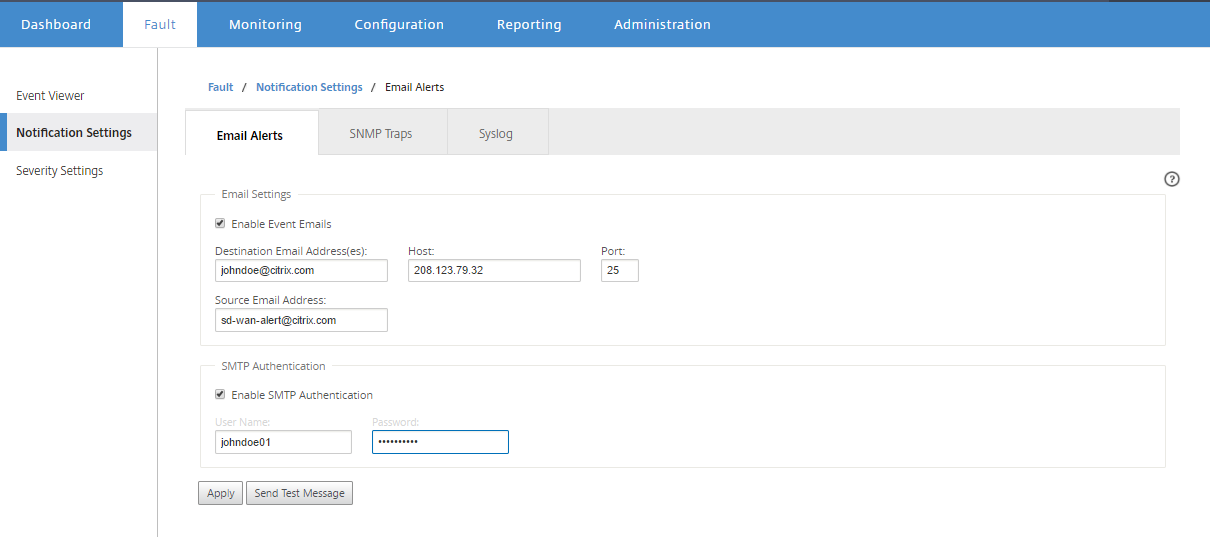The width and height of the screenshot is (1210, 537).
Task: Focus the Destination Email Address field
Action: 301,270
